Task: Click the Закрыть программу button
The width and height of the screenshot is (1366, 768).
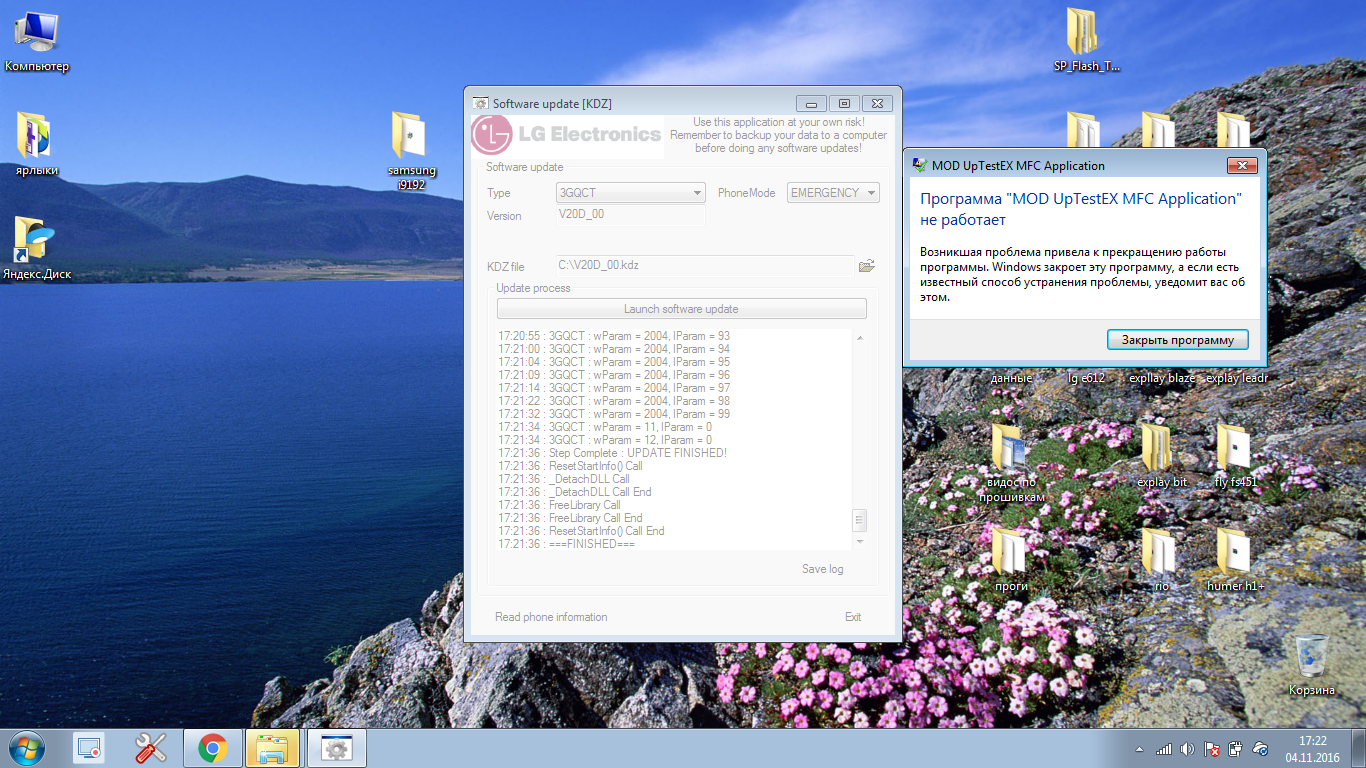Action: point(1177,340)
